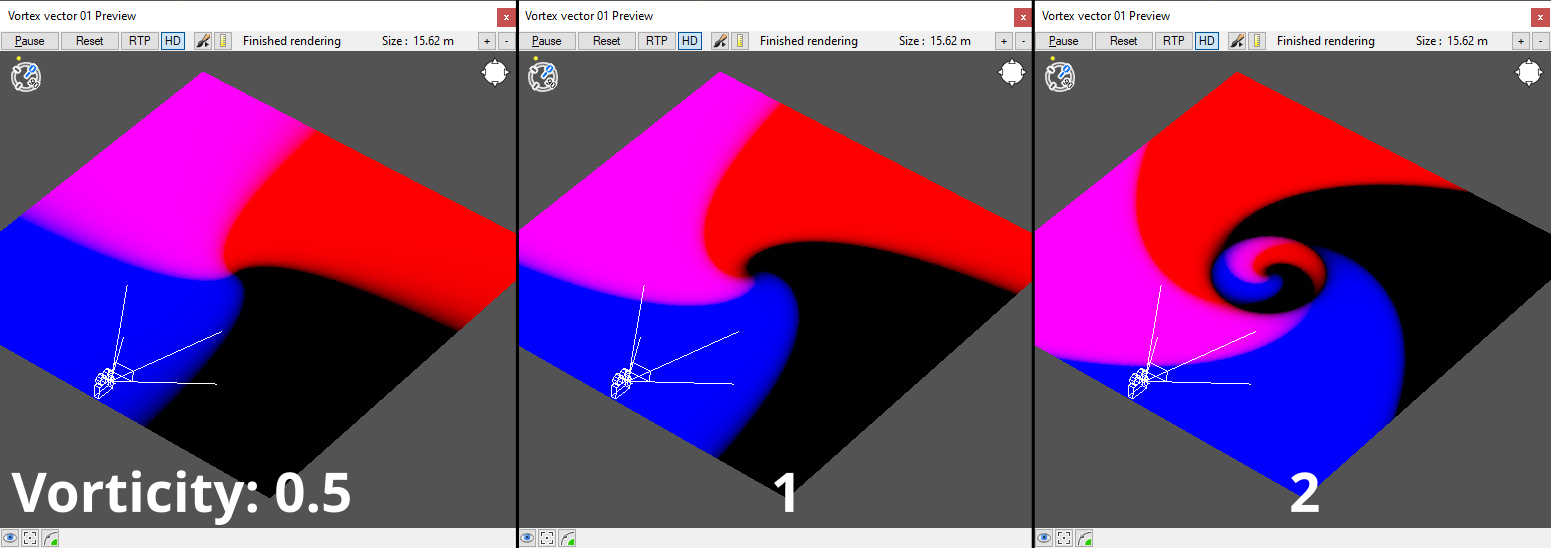Click the green curve icon, middle preview
Image resolution: width=1551 pixels, height=548 pixels.
567,538
